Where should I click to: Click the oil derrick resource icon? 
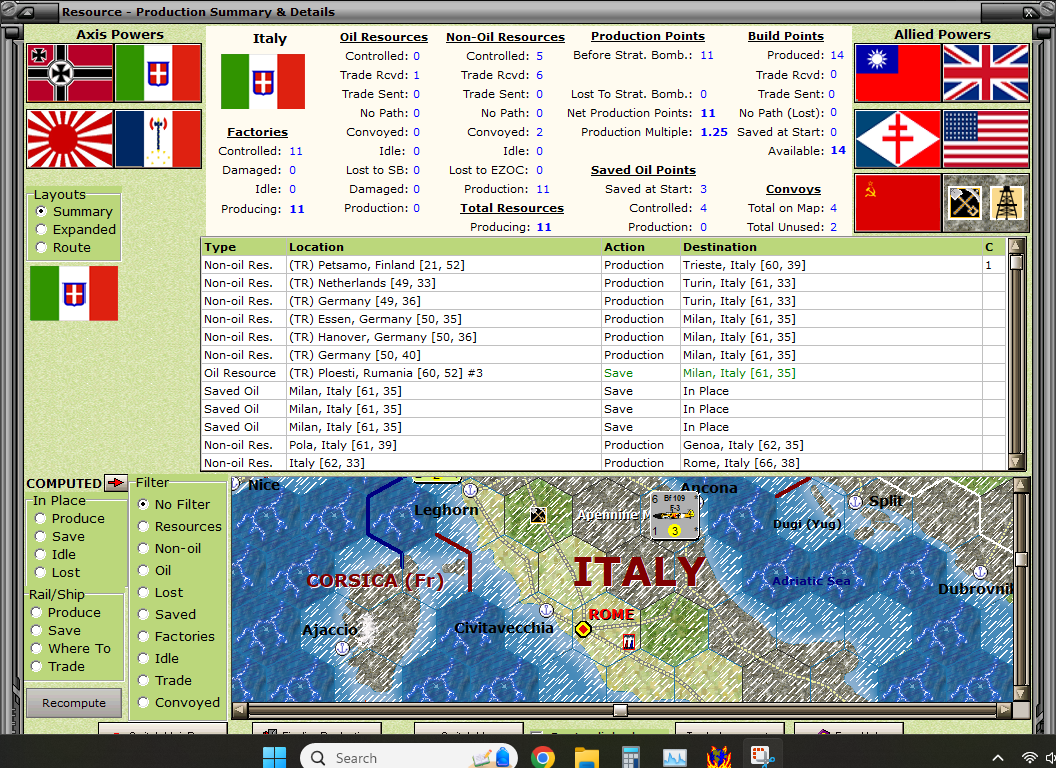[x=1007, y=203]
